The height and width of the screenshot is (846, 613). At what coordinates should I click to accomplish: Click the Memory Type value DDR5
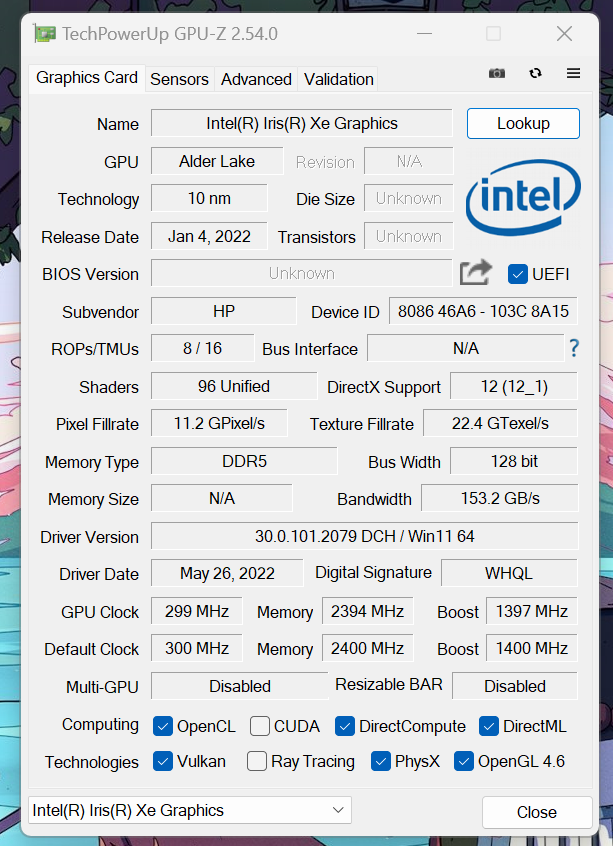(x=244, y=461)
